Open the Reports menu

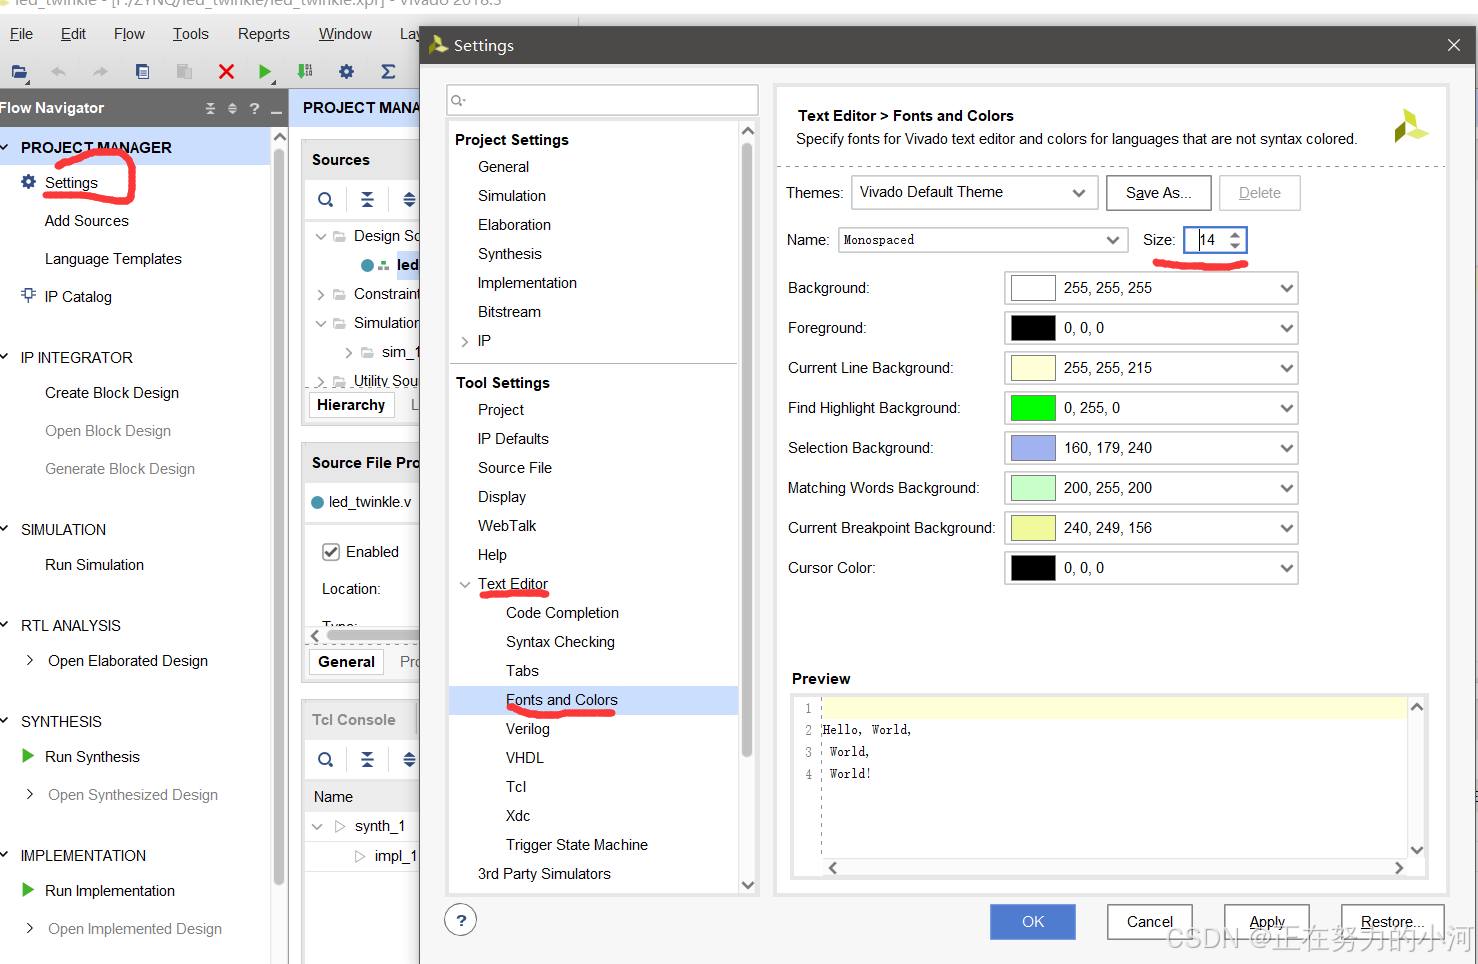(x=263, y=34)
